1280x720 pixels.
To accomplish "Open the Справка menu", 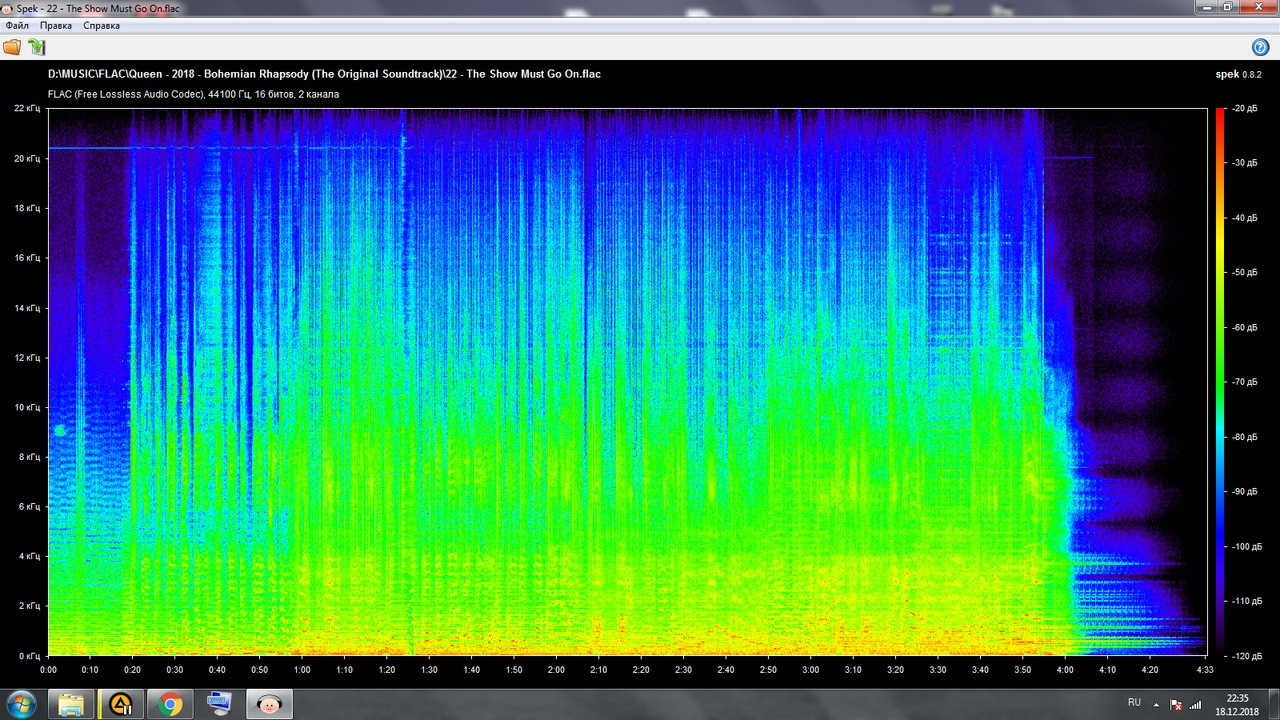I will [x=101, y=26].
